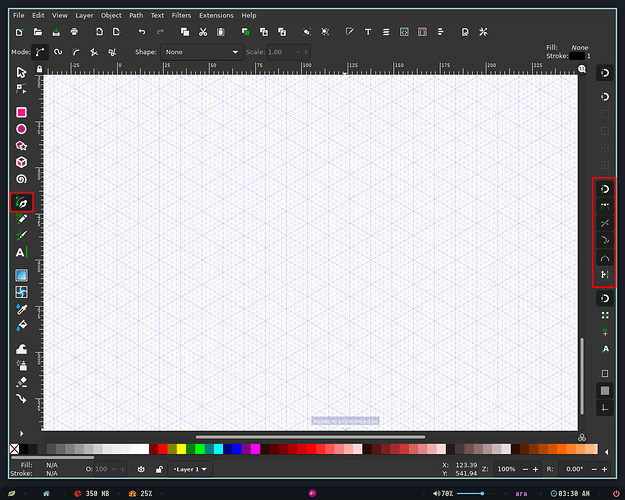Click the Cut scissors icon
The height and width of the screenshot is (500, 625).
(x=203, y=32)
